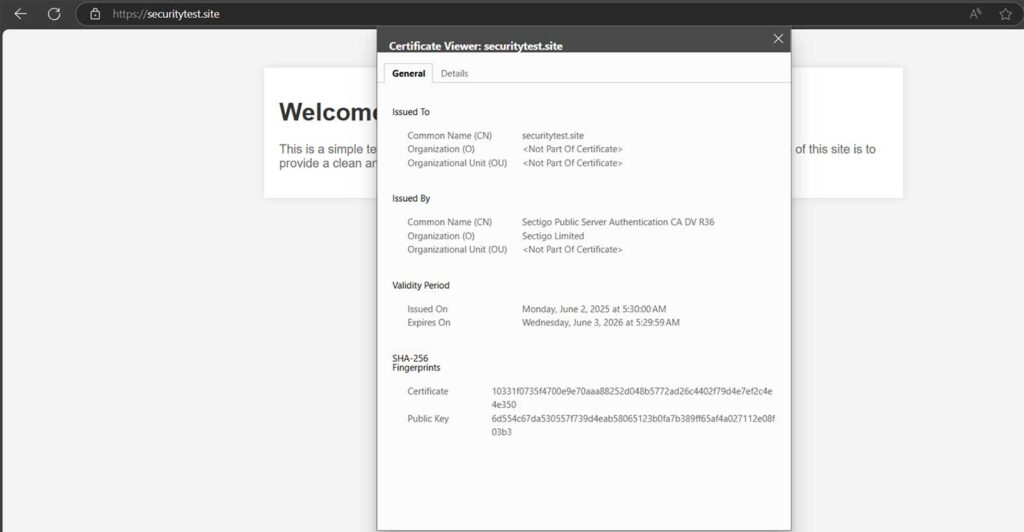The width and height of the screenshot is (1024, 532).
Task: Click the Expires On label
Action: 428,322
